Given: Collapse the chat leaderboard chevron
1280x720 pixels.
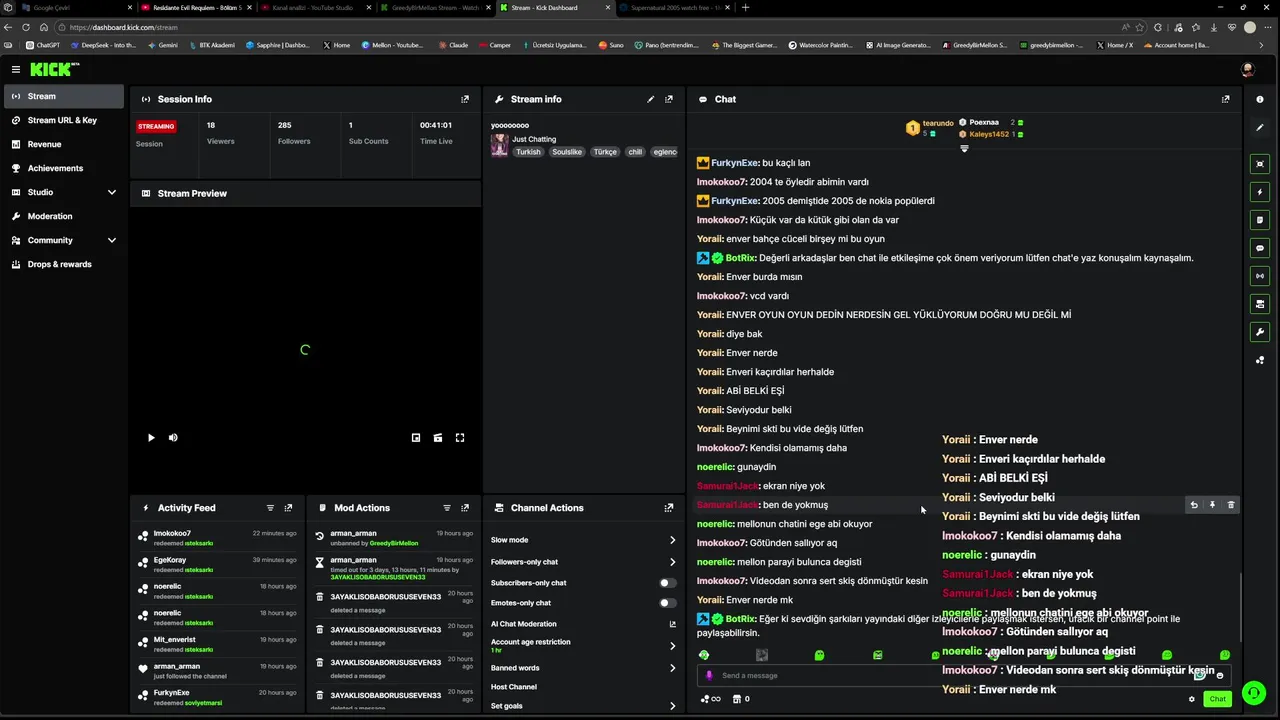Looking at the screenshot, I should pos(964,149).
